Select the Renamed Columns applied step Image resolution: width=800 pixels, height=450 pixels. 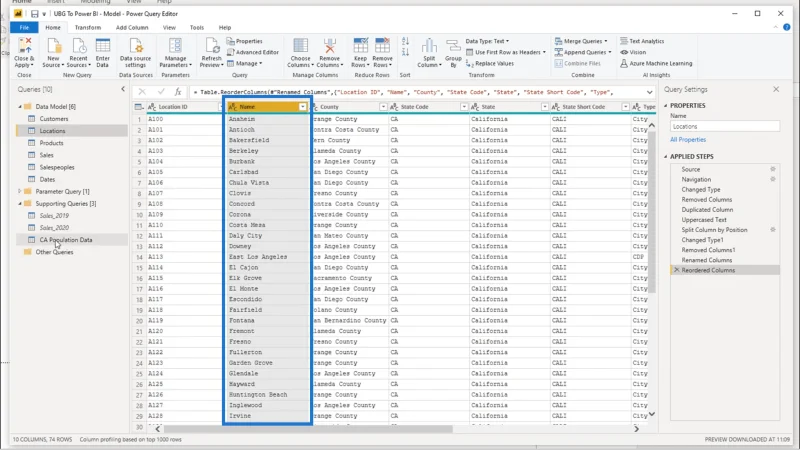[707, 260]
